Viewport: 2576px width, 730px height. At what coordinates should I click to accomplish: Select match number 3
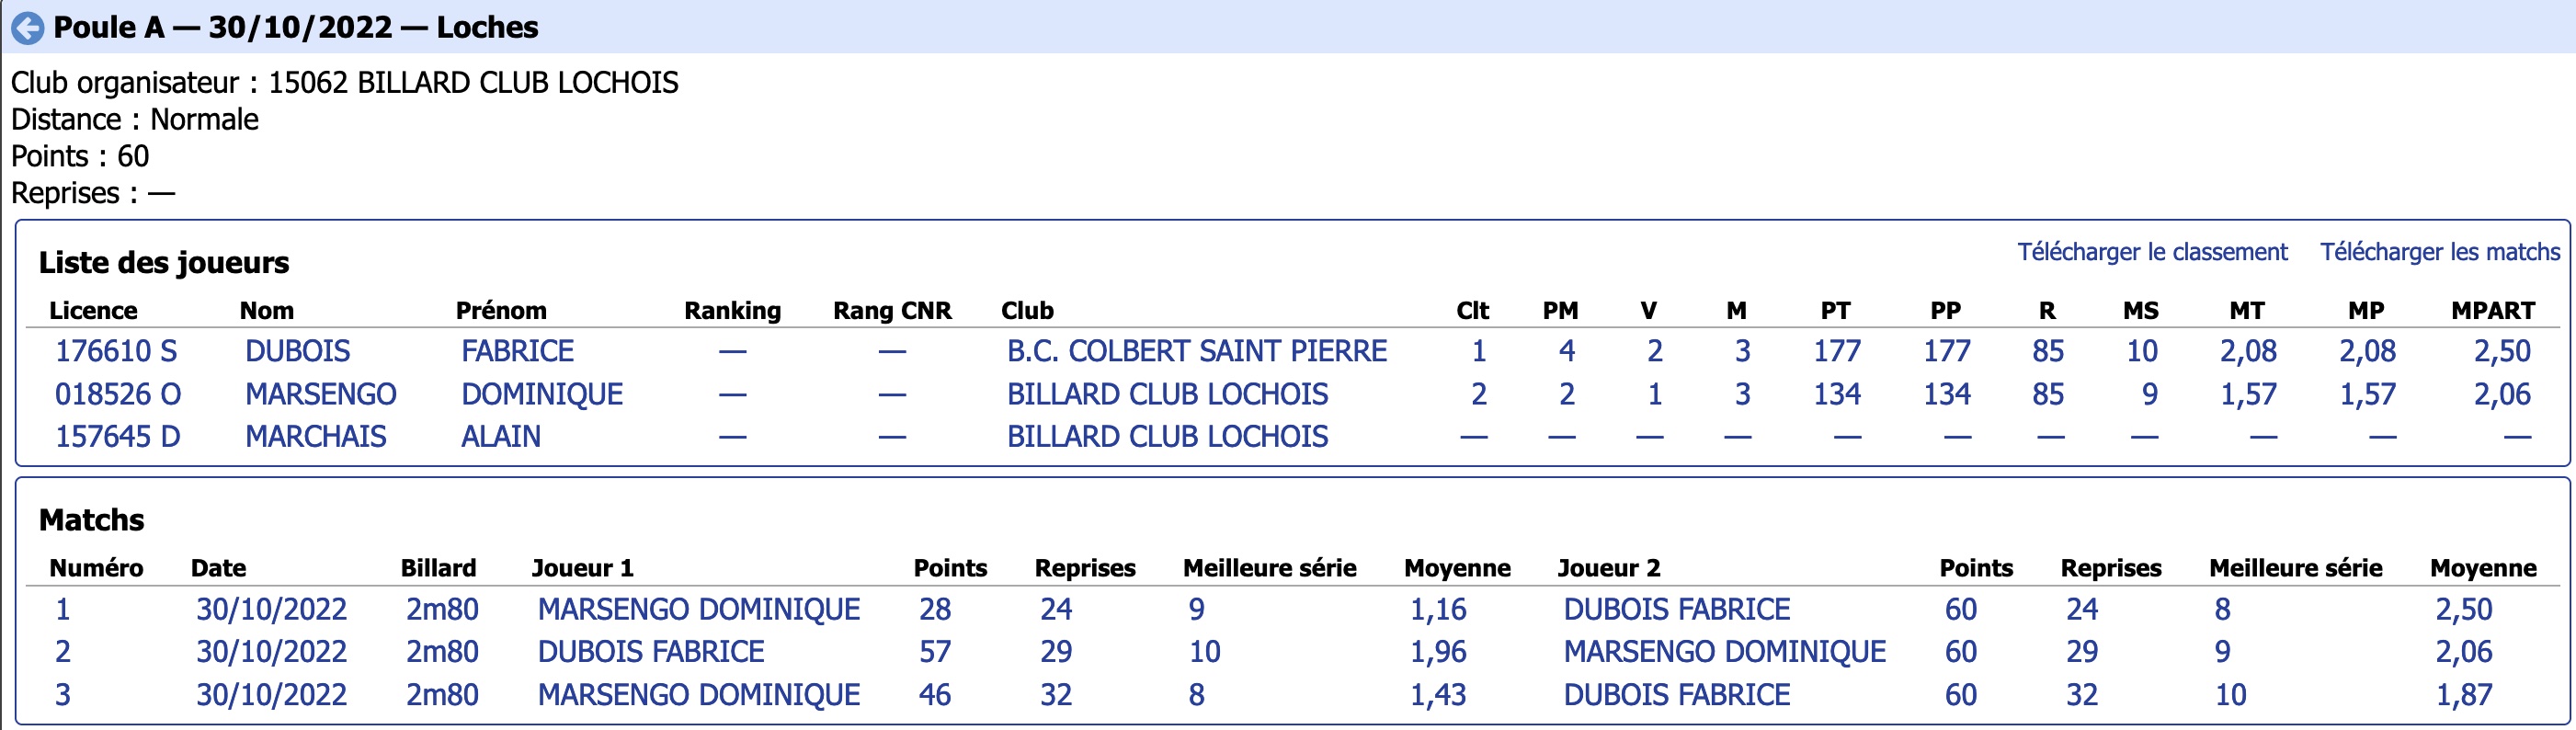coord(63,695)
